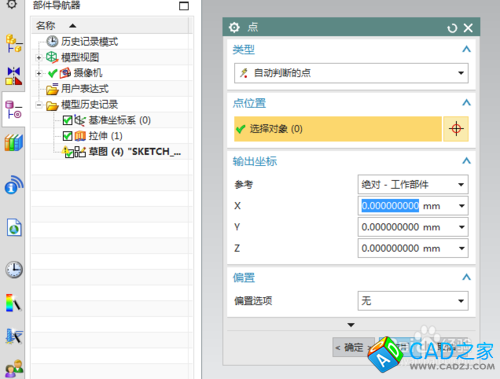Viewport: 500px width, 379px height.
Task: Reset the Point dialog
Action: click(452, 28)
